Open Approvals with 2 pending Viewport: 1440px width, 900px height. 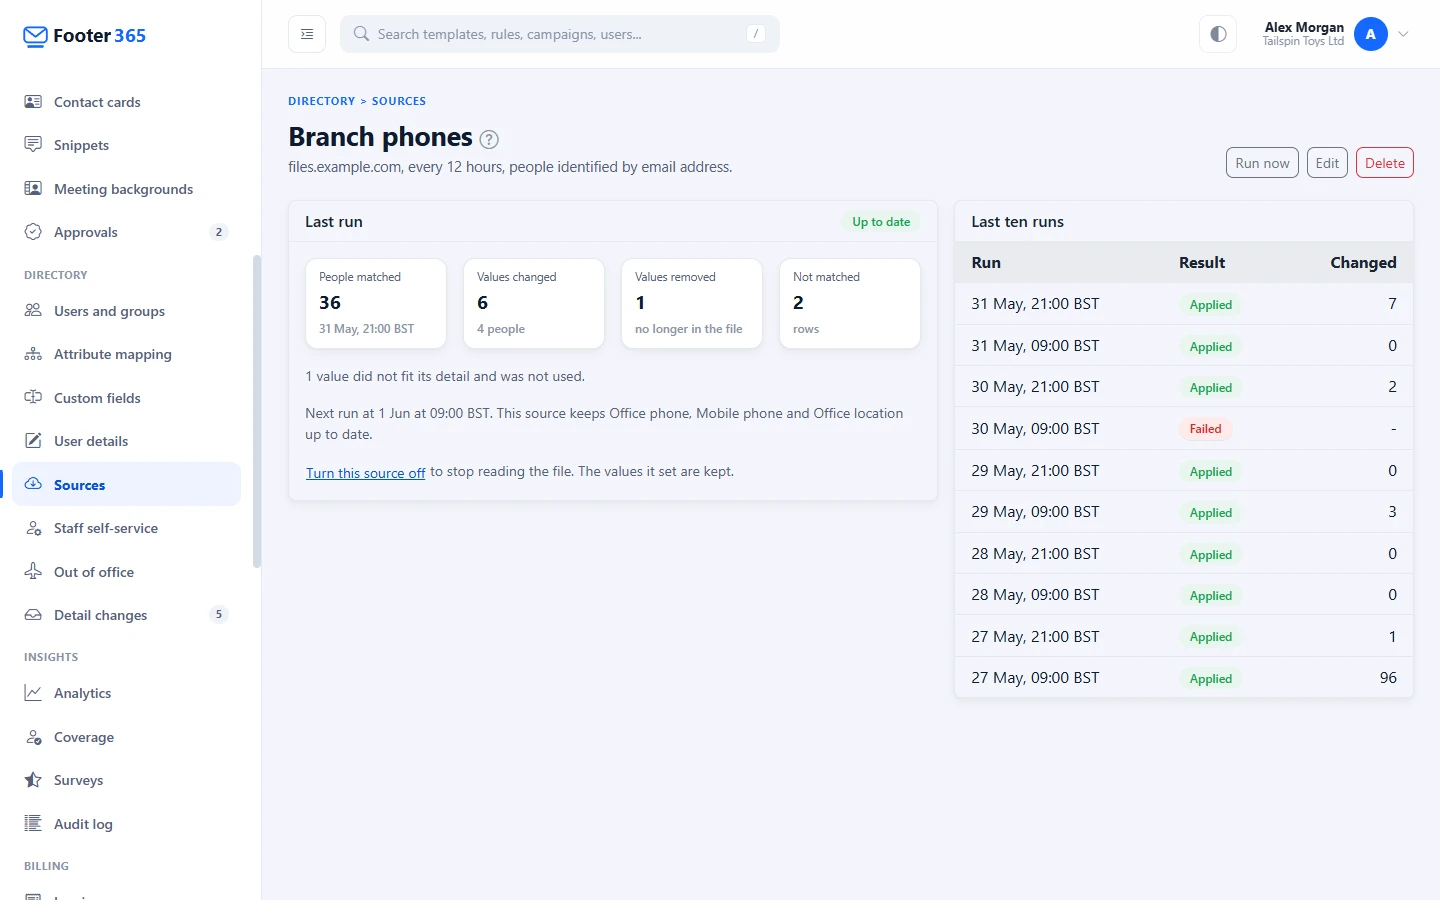pyautogui.click(x=126, y=232)
